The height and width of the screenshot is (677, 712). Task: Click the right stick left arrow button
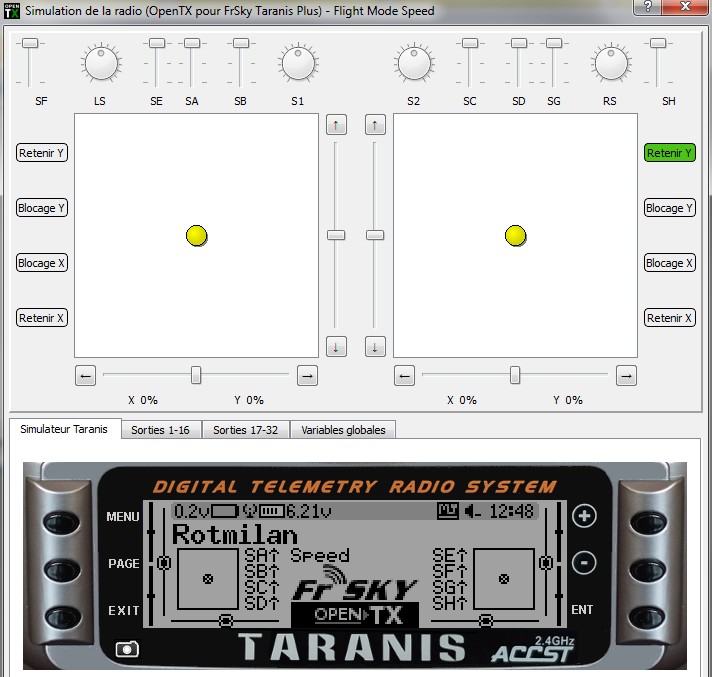[404, 376]
